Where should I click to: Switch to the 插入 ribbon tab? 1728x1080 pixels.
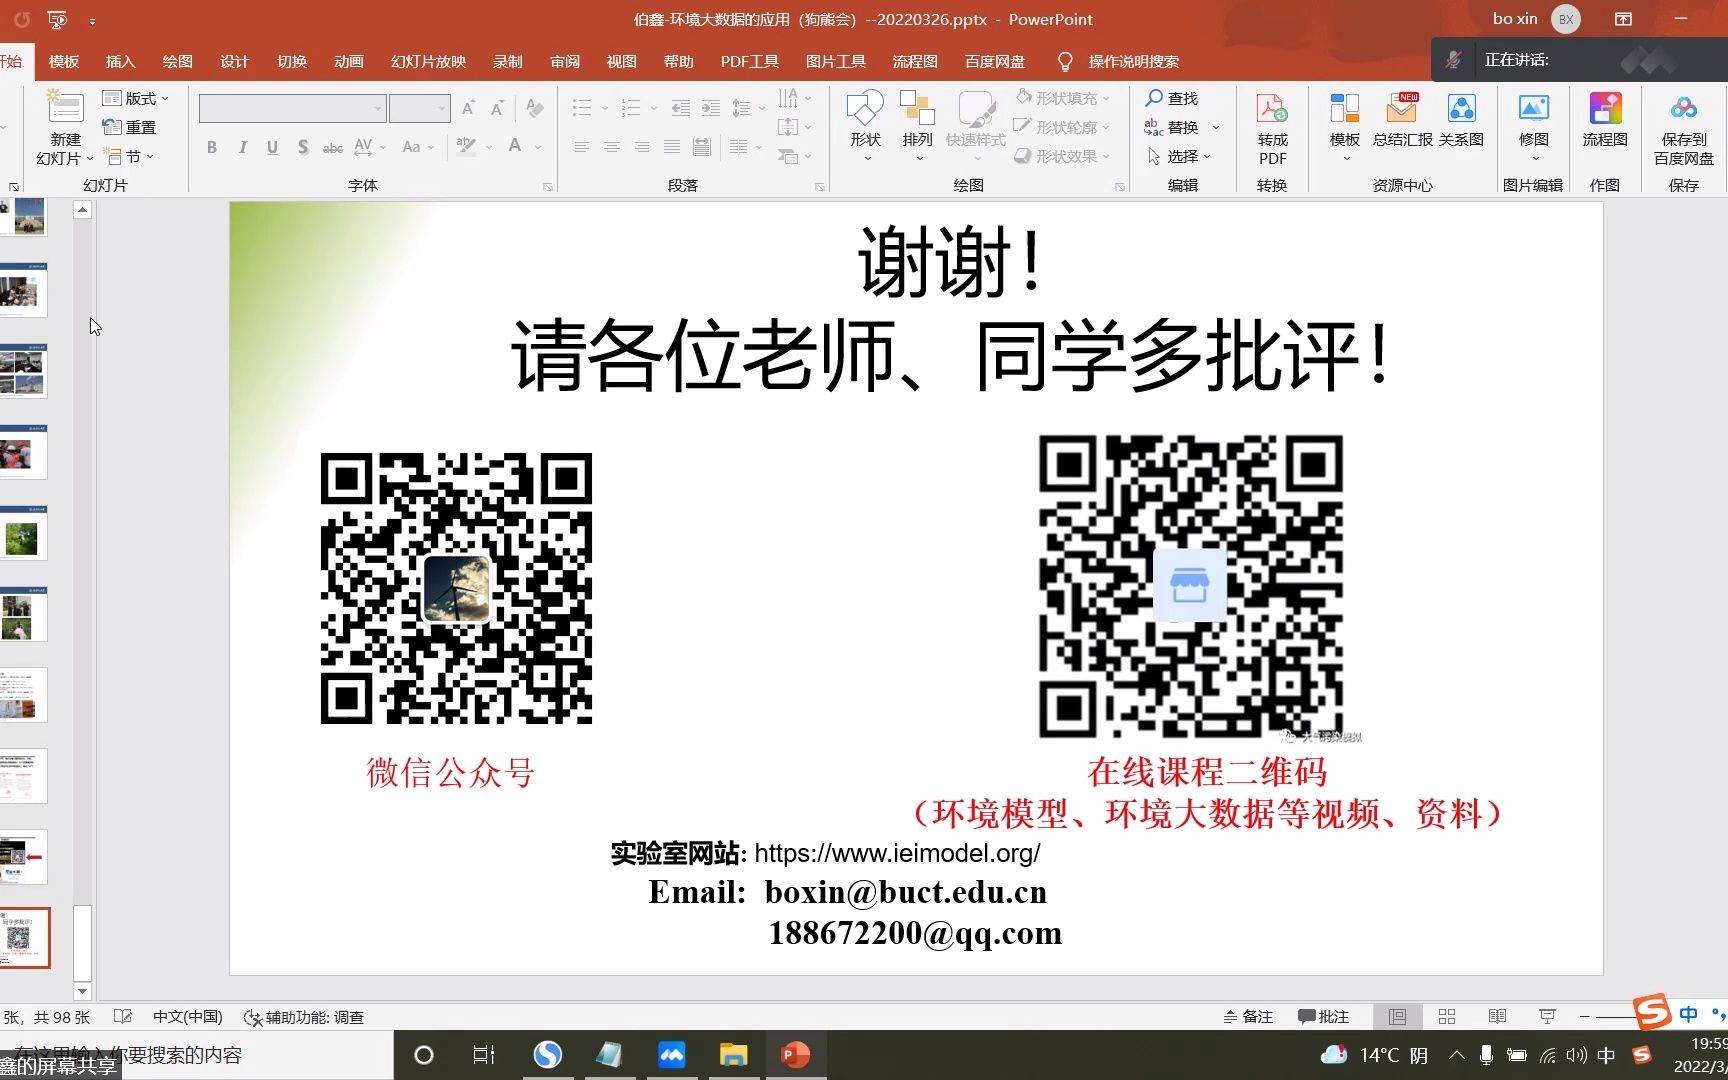pyautogui.click(x=120, y=61)
